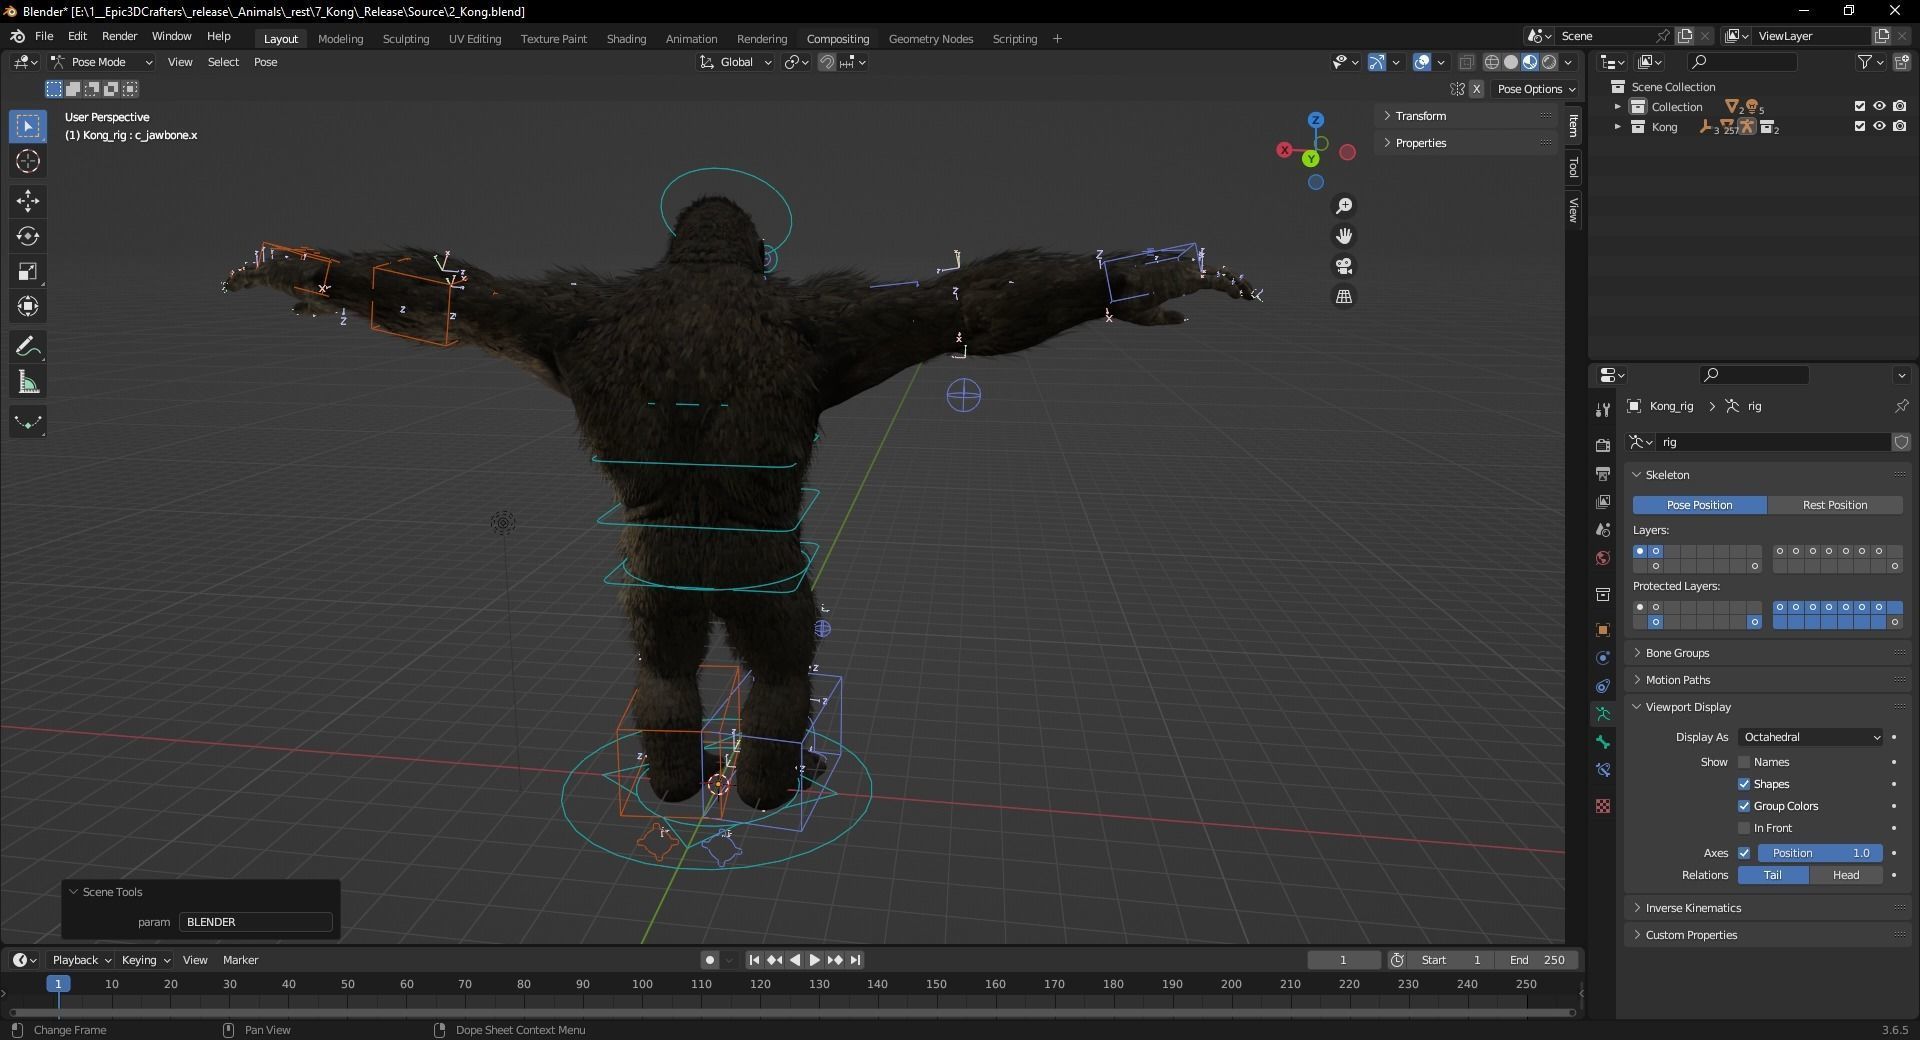1920x1040 pixels.
Task: Select the Measure tool
Action: [28, 382]
